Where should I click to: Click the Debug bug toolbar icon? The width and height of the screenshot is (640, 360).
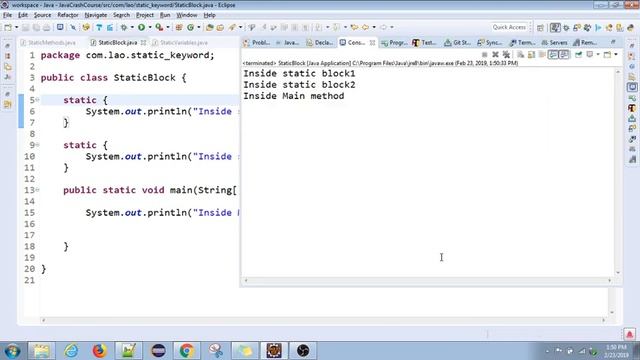coord(124,27)
